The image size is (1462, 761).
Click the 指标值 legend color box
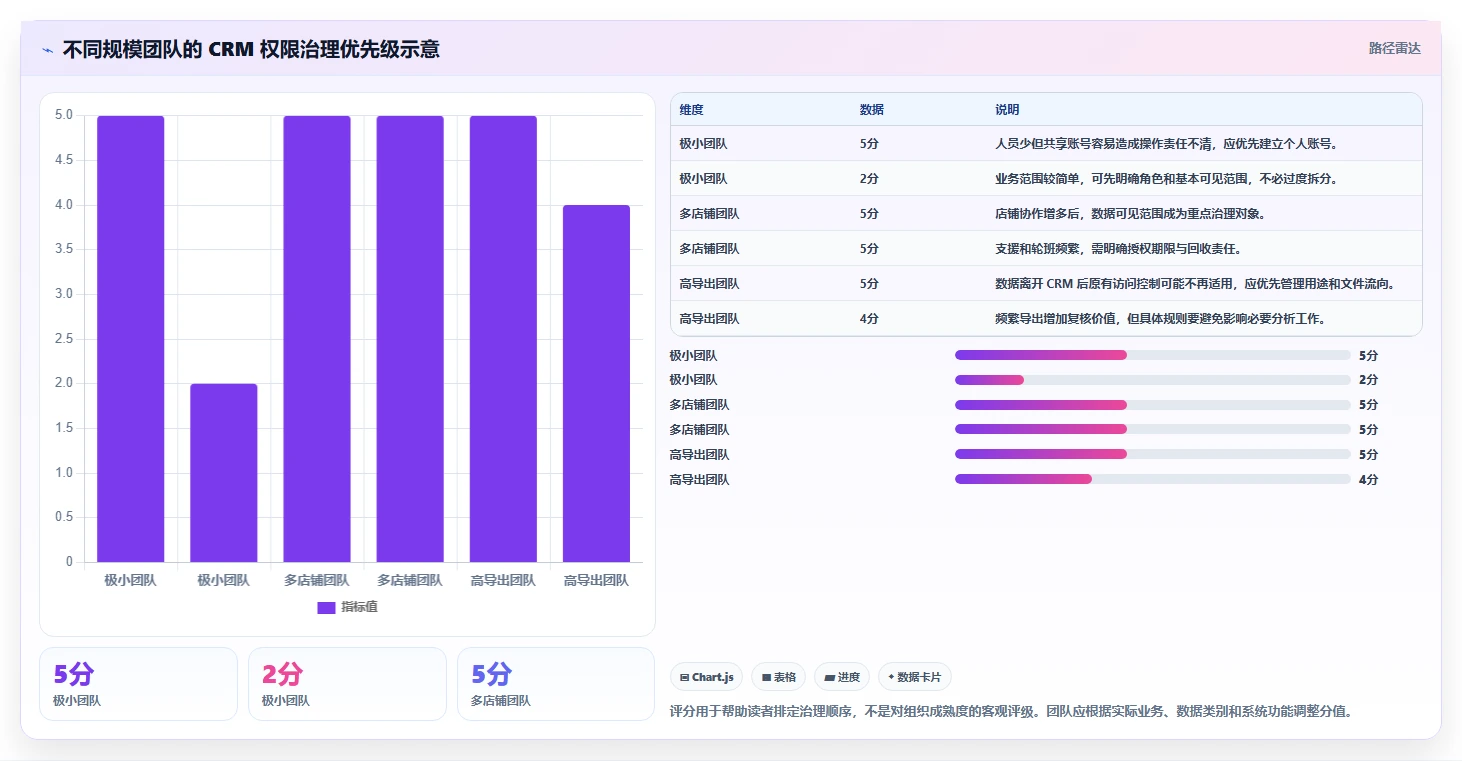pyautogui.click(x=326, y=607)
